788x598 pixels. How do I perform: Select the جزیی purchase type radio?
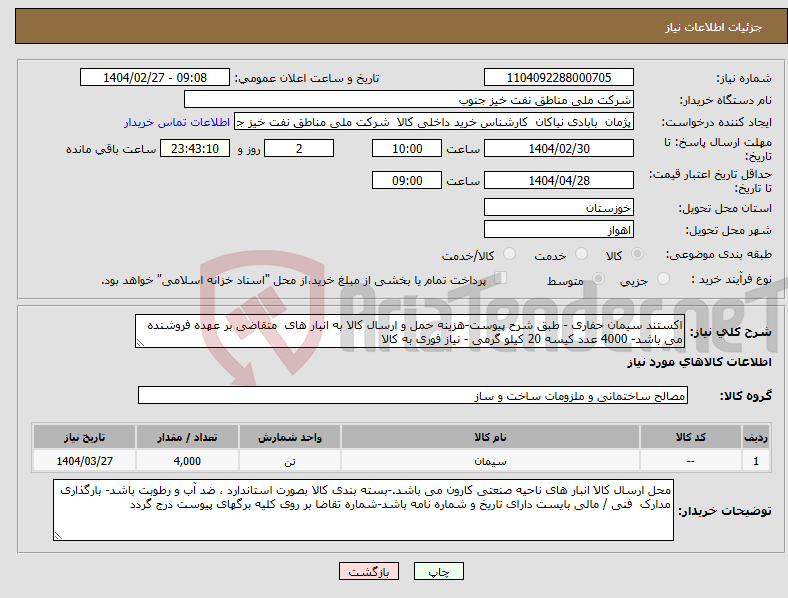click(x=663, y=279)
